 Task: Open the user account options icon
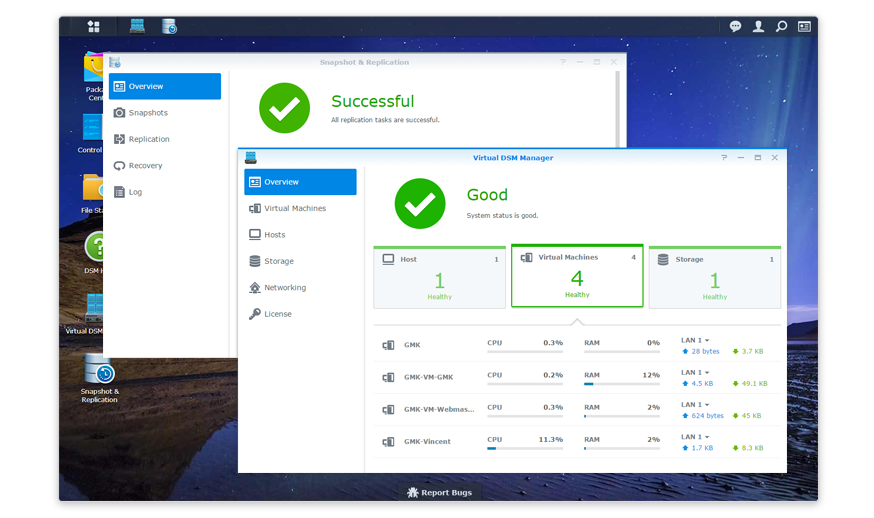(758, 26)
